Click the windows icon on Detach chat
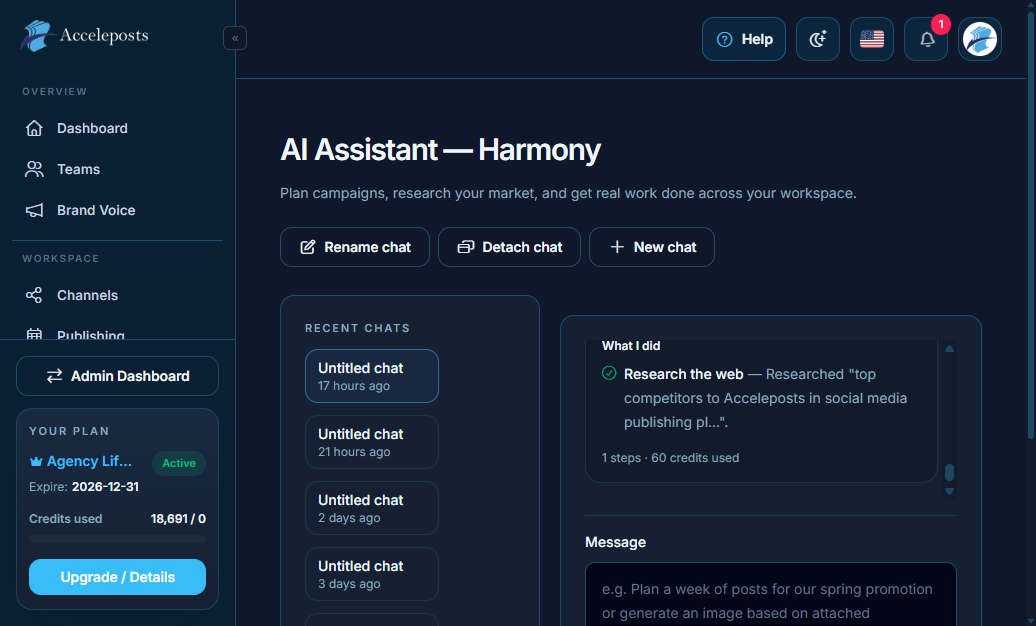Image resolution: width=1036 pixels, height=626 pixels. [466, 247]
